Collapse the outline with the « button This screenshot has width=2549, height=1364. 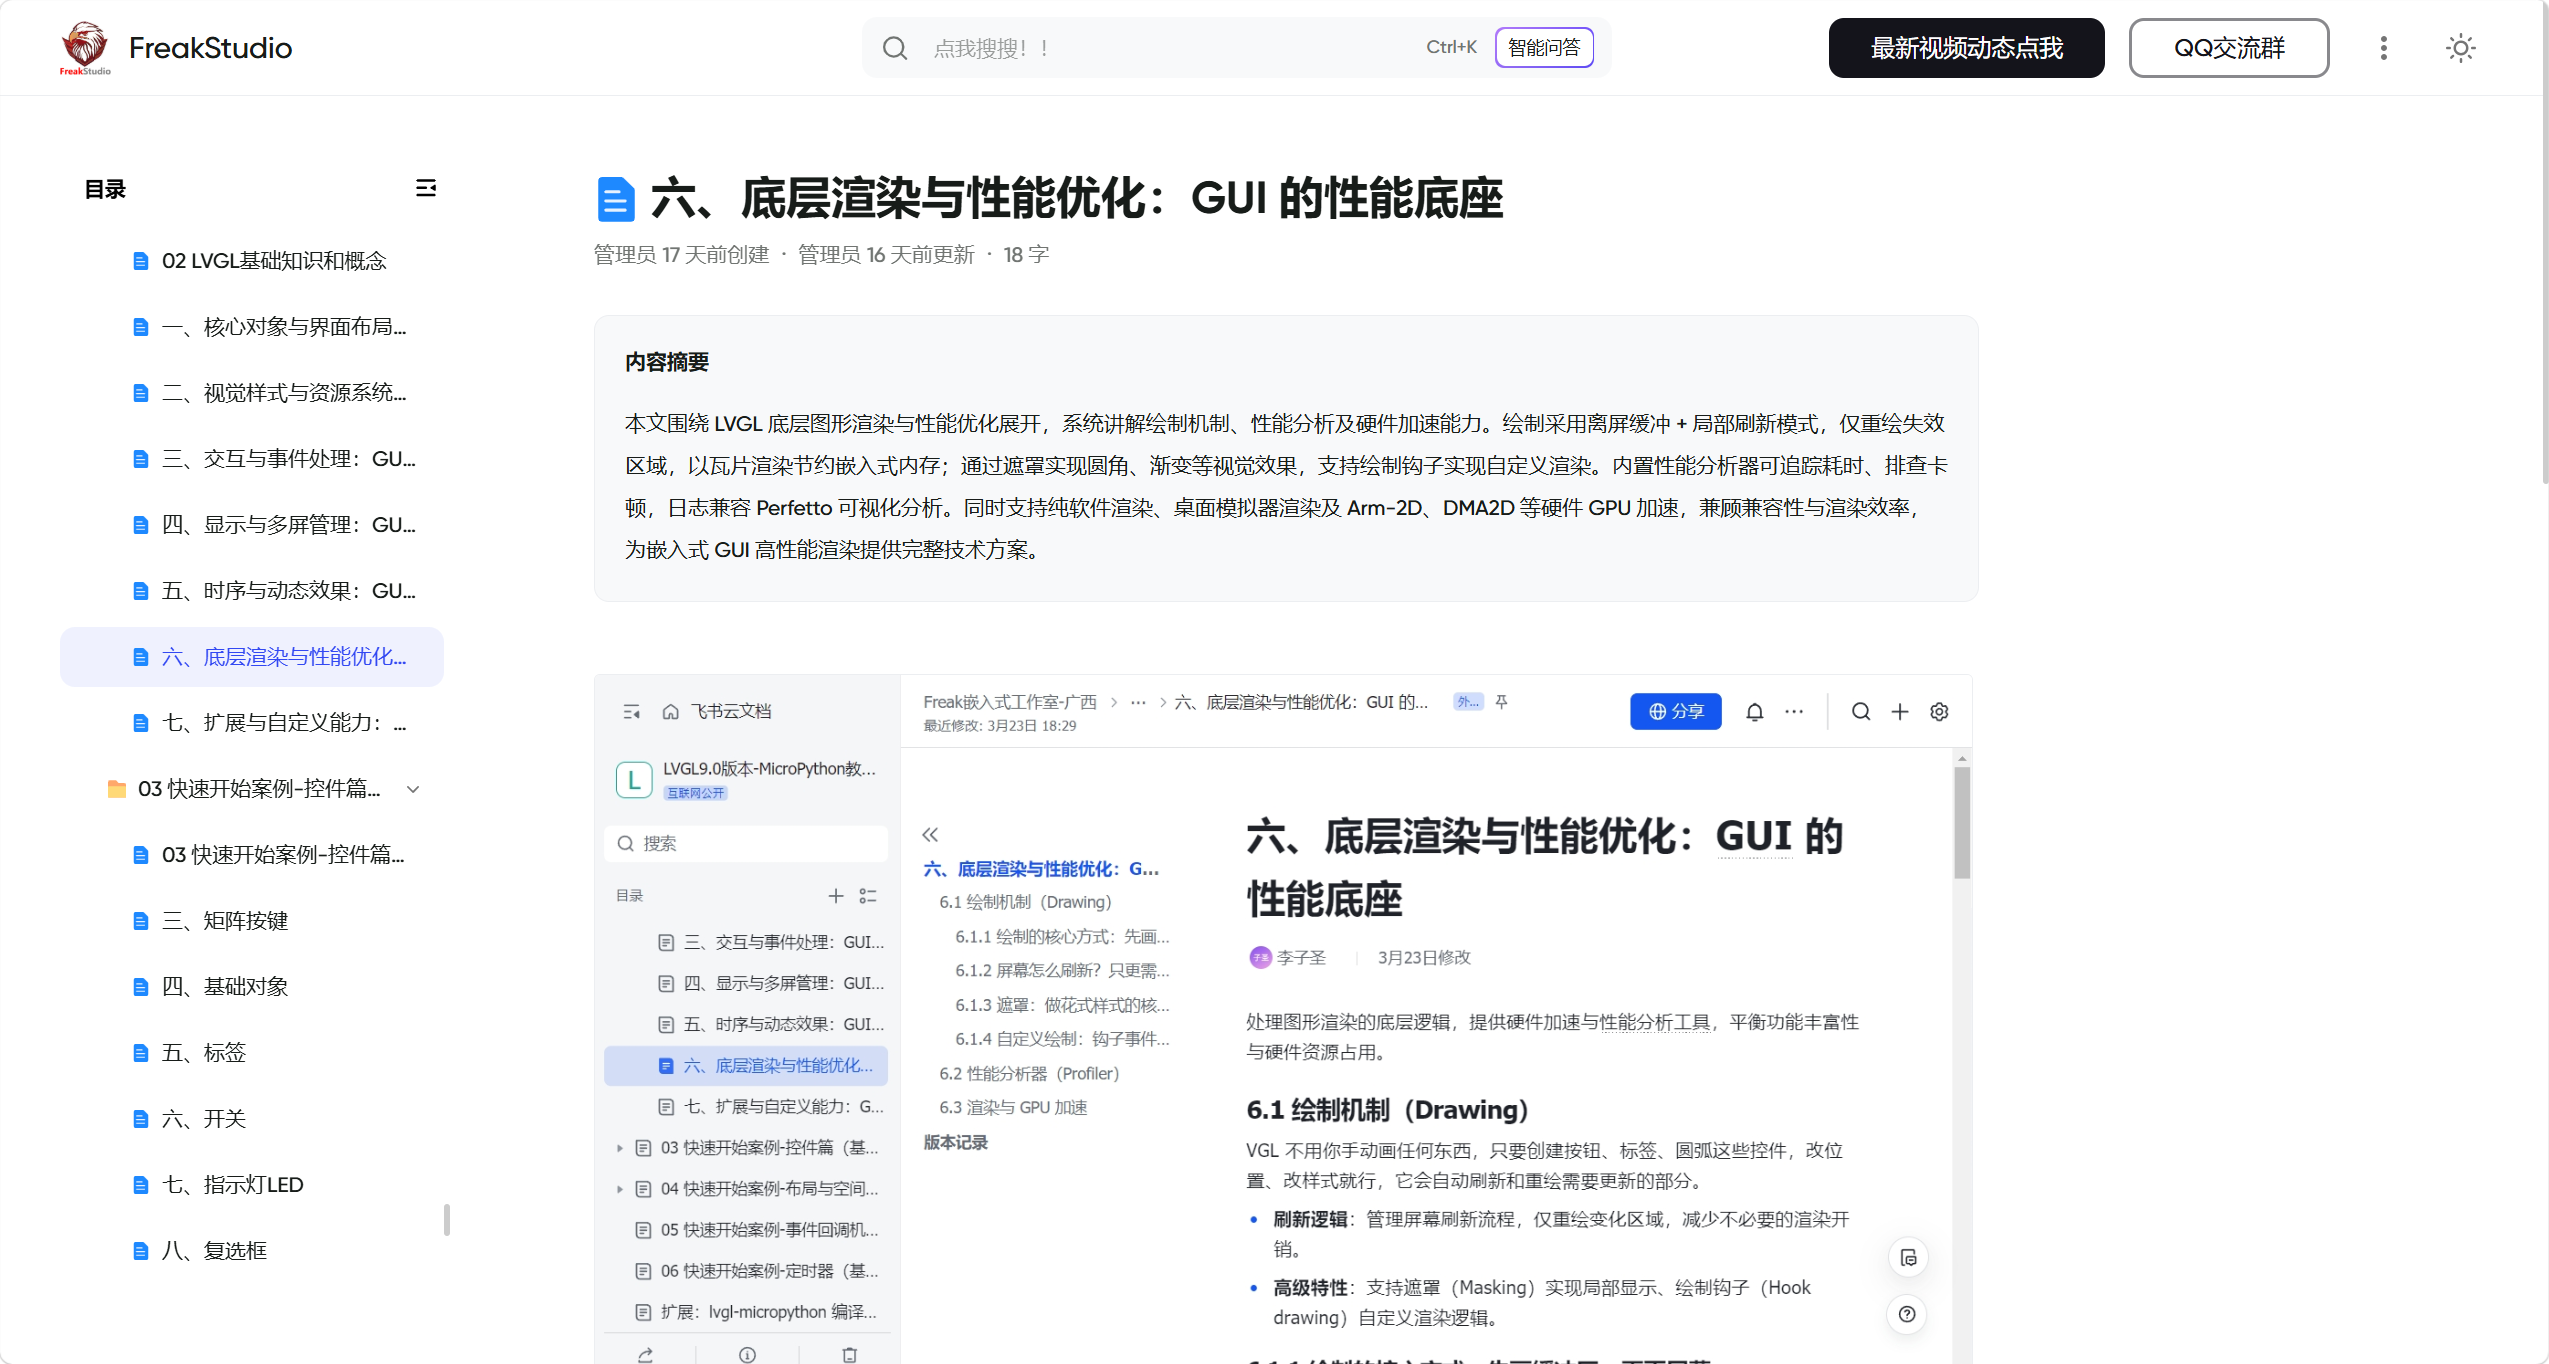pos(930,833)
